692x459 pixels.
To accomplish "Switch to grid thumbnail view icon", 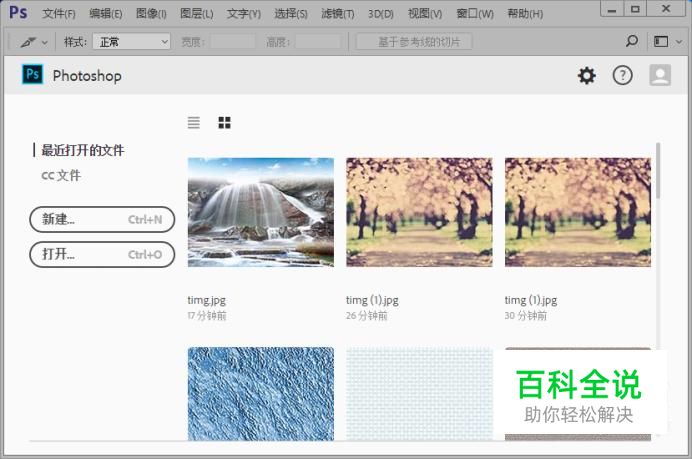I will (224, 122).
